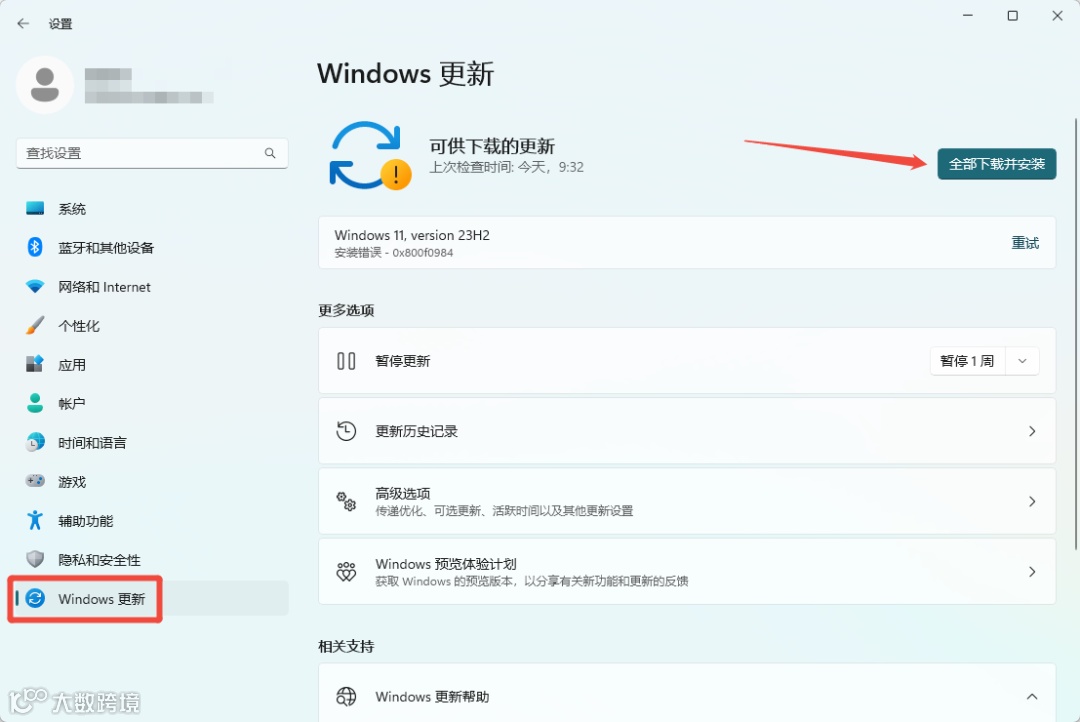The image size is (1080, 722).
Task: Maximize the Settings window
Action: click(1012, 15)
